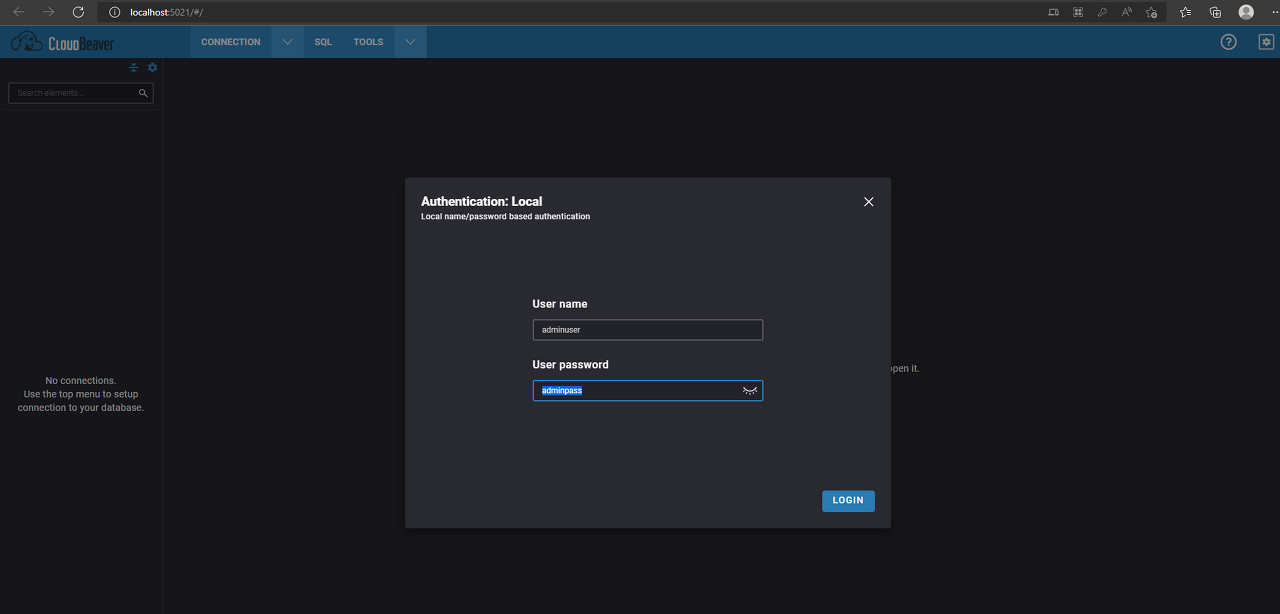Open the CONNECTION menu
Screen dimensions: 1280x614
click(x=230, y=41)
